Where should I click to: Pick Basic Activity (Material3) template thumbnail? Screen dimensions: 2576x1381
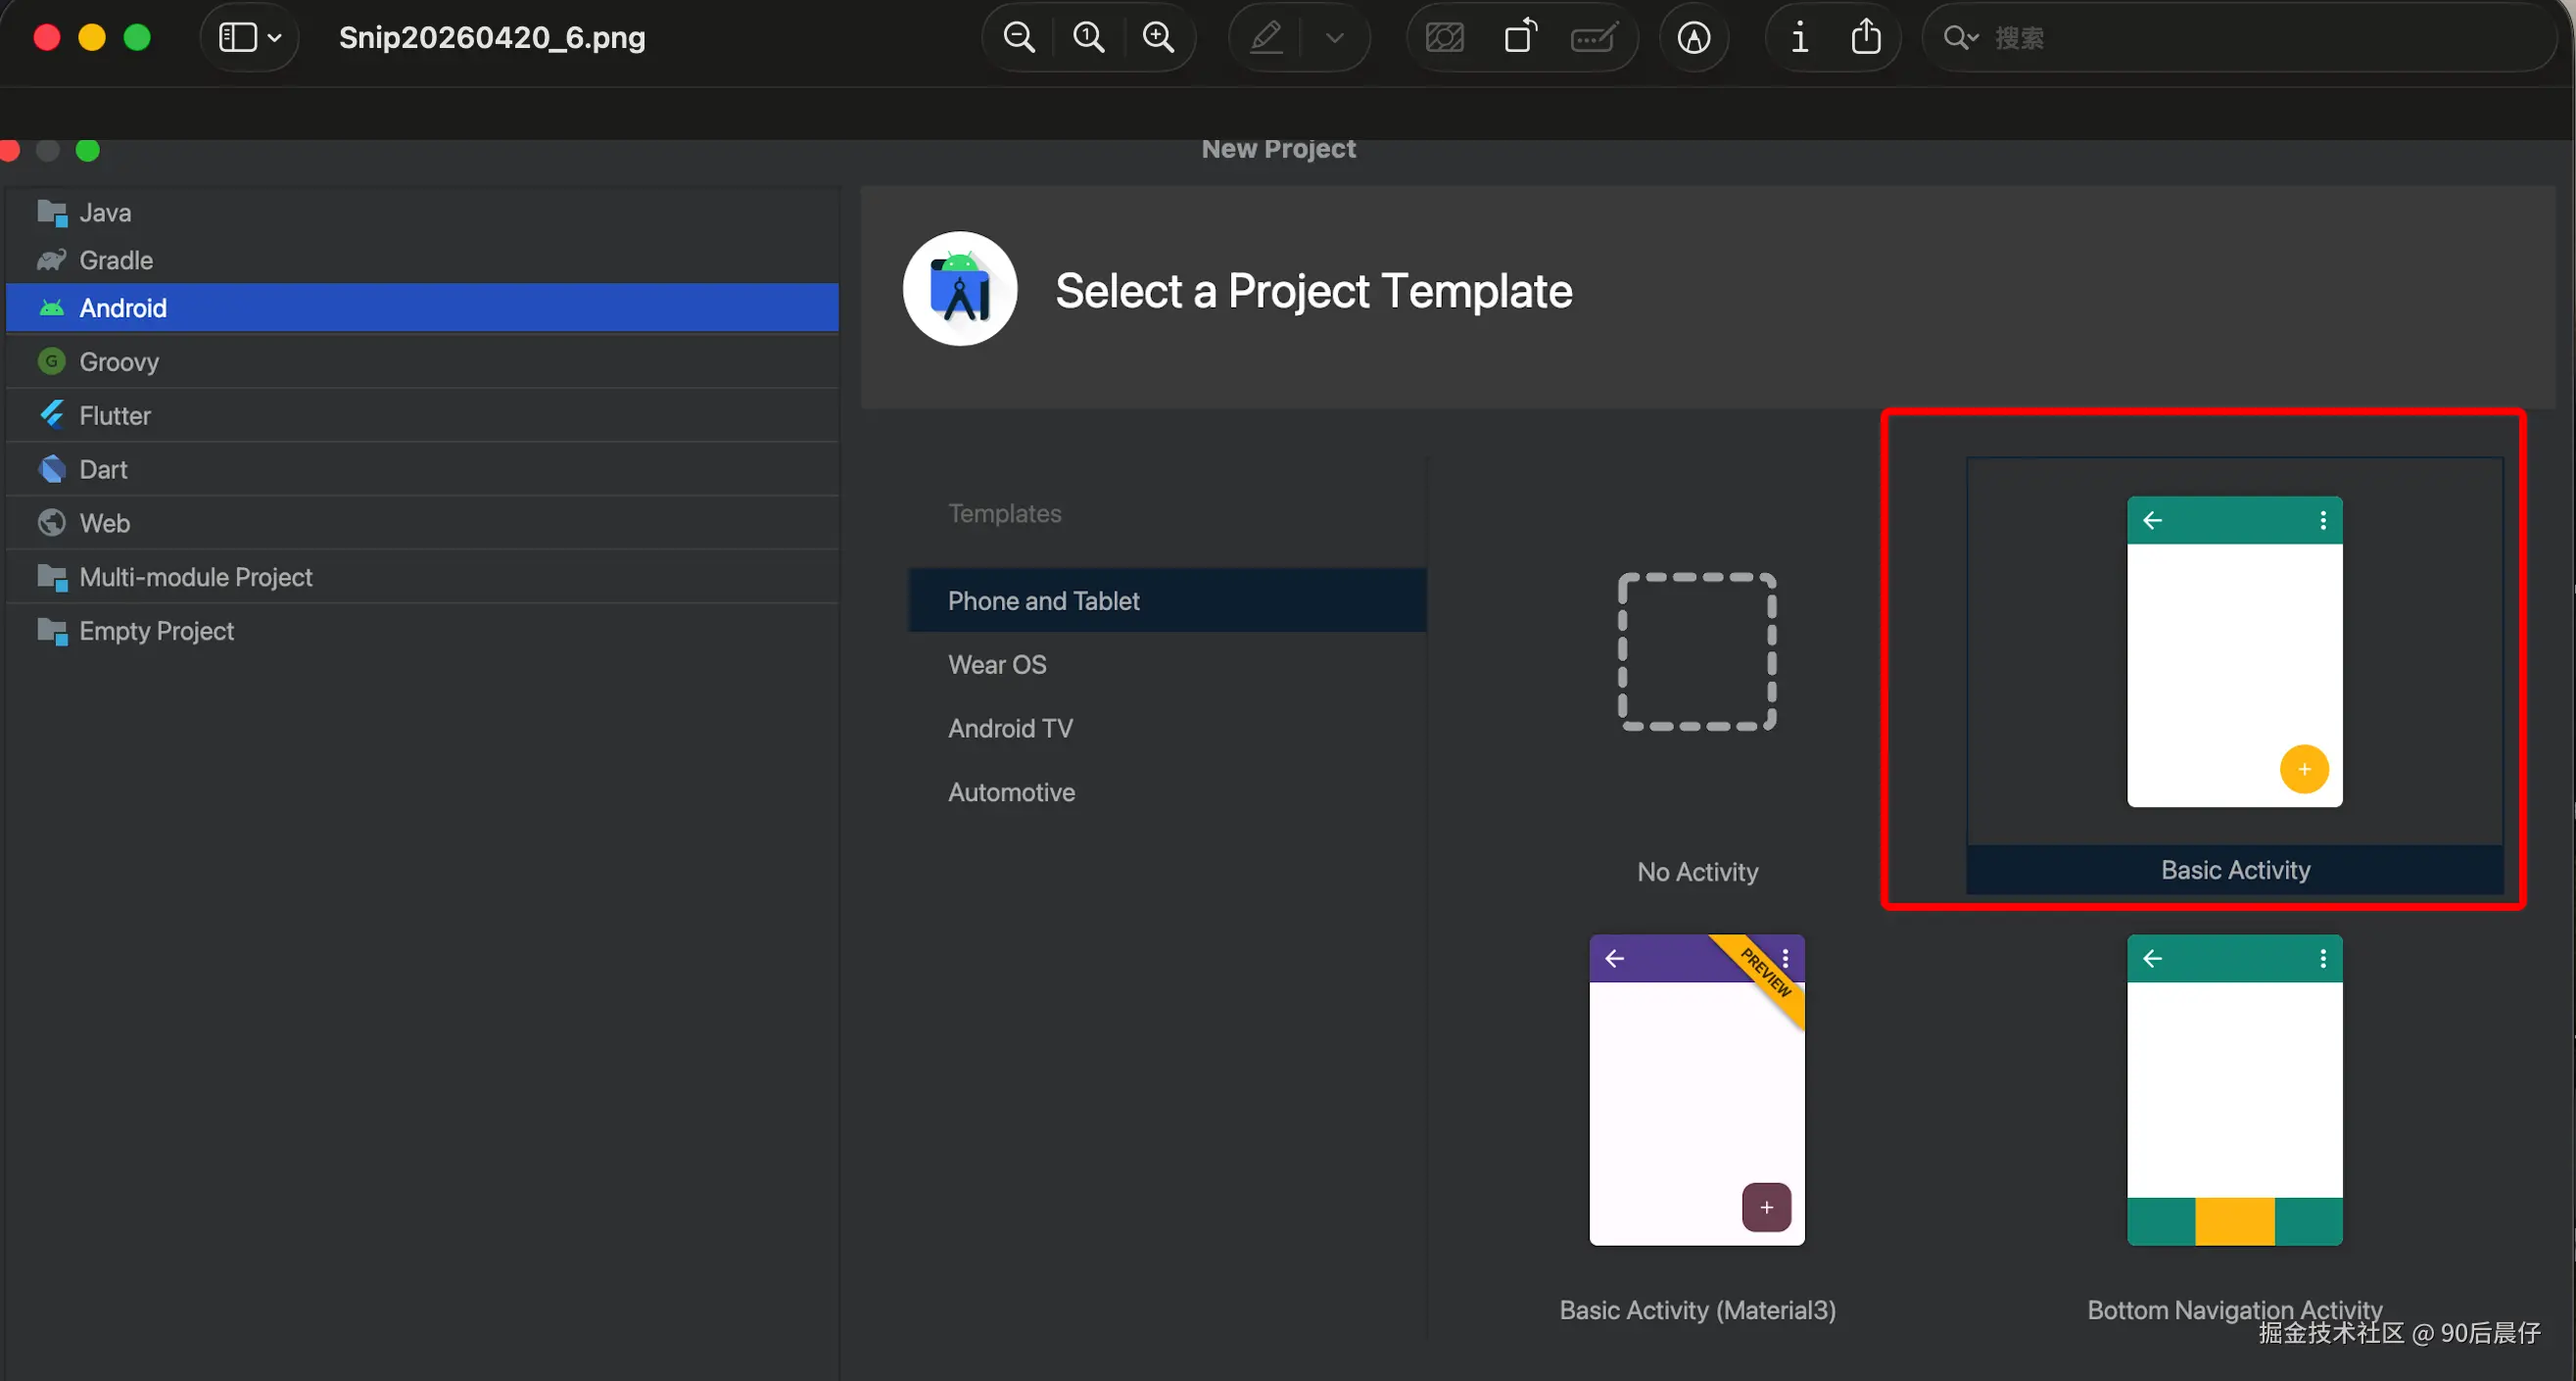[1697, 1090]
